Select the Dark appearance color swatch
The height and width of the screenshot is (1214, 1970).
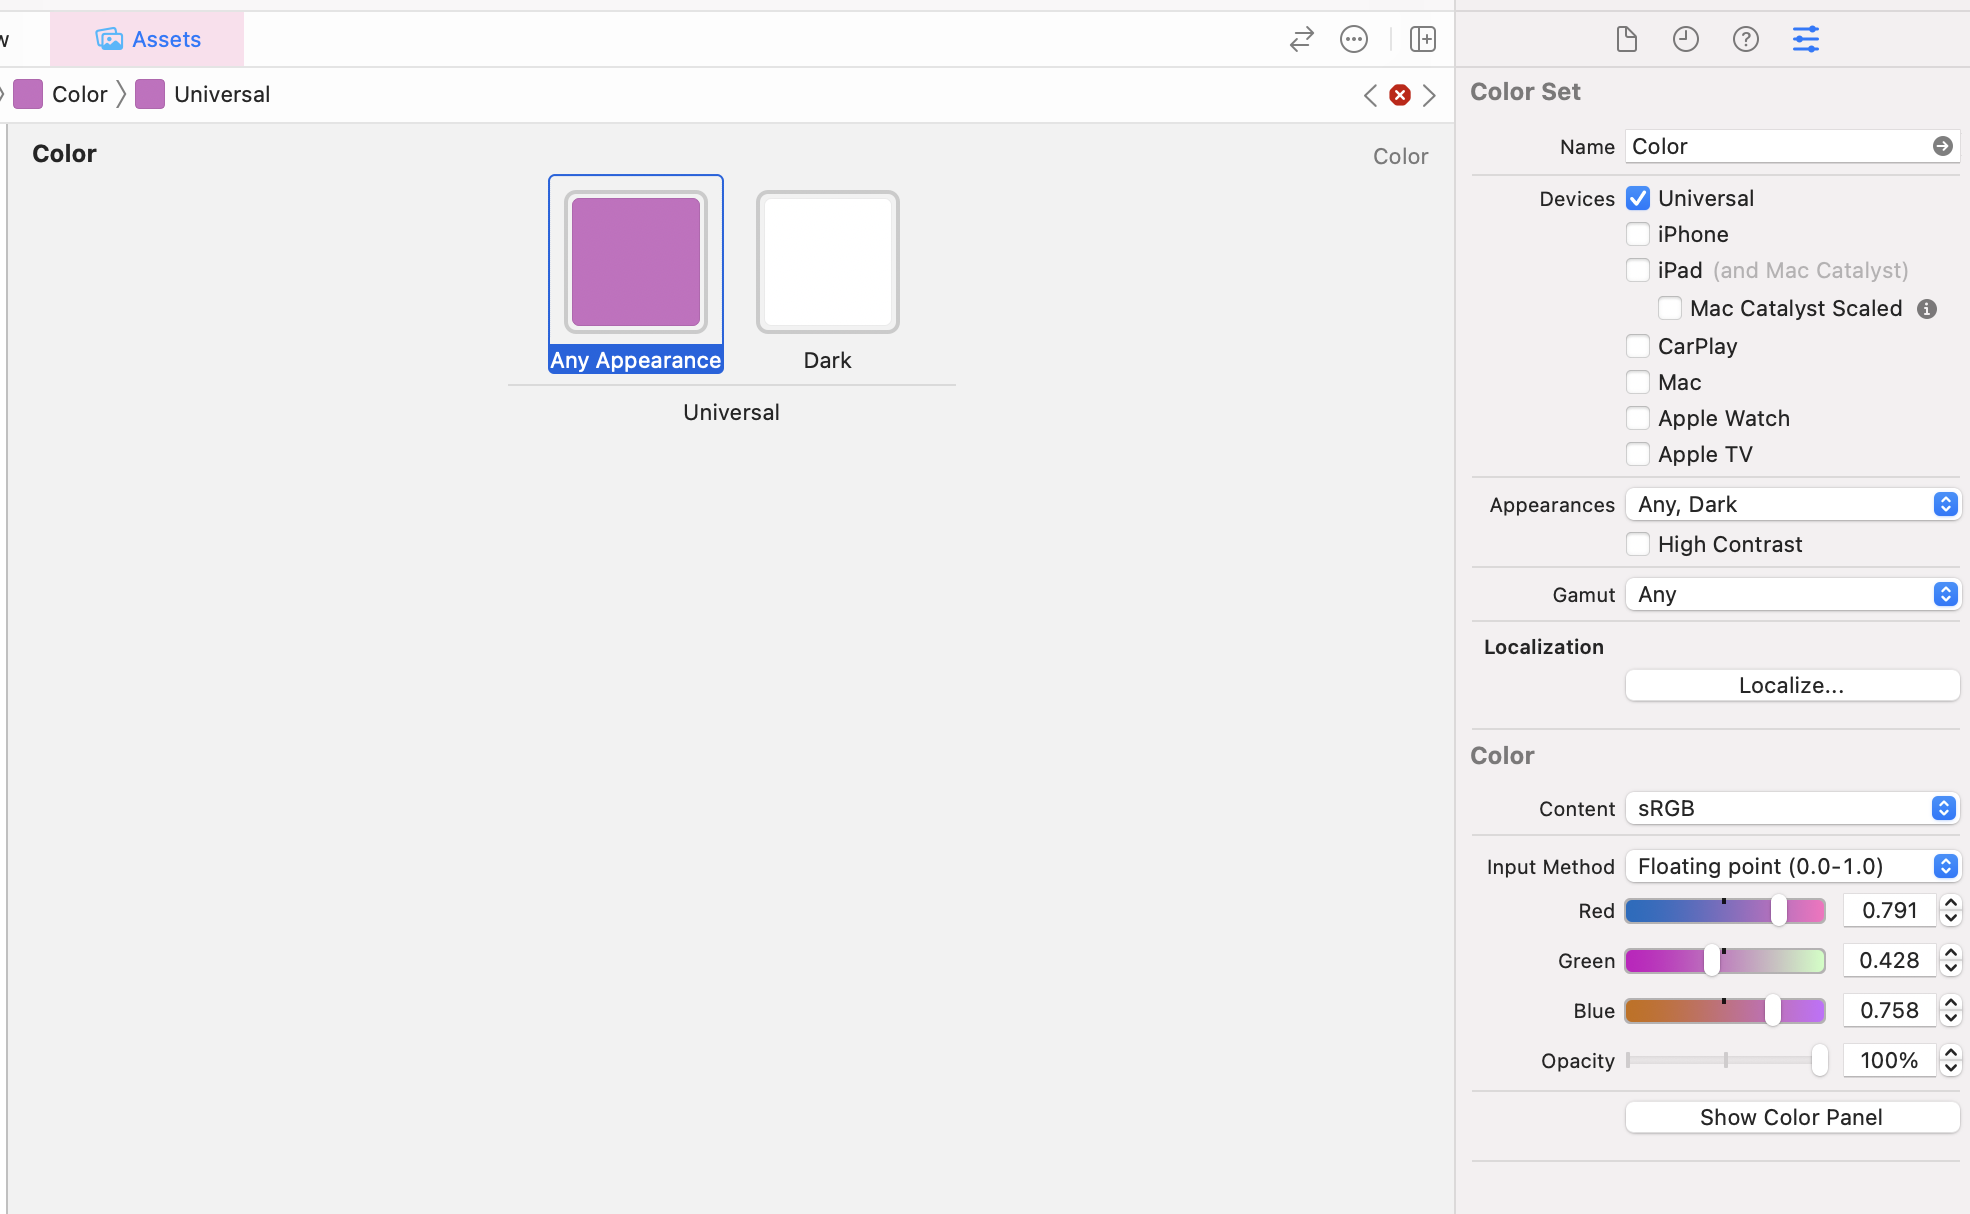click(827, 262)
